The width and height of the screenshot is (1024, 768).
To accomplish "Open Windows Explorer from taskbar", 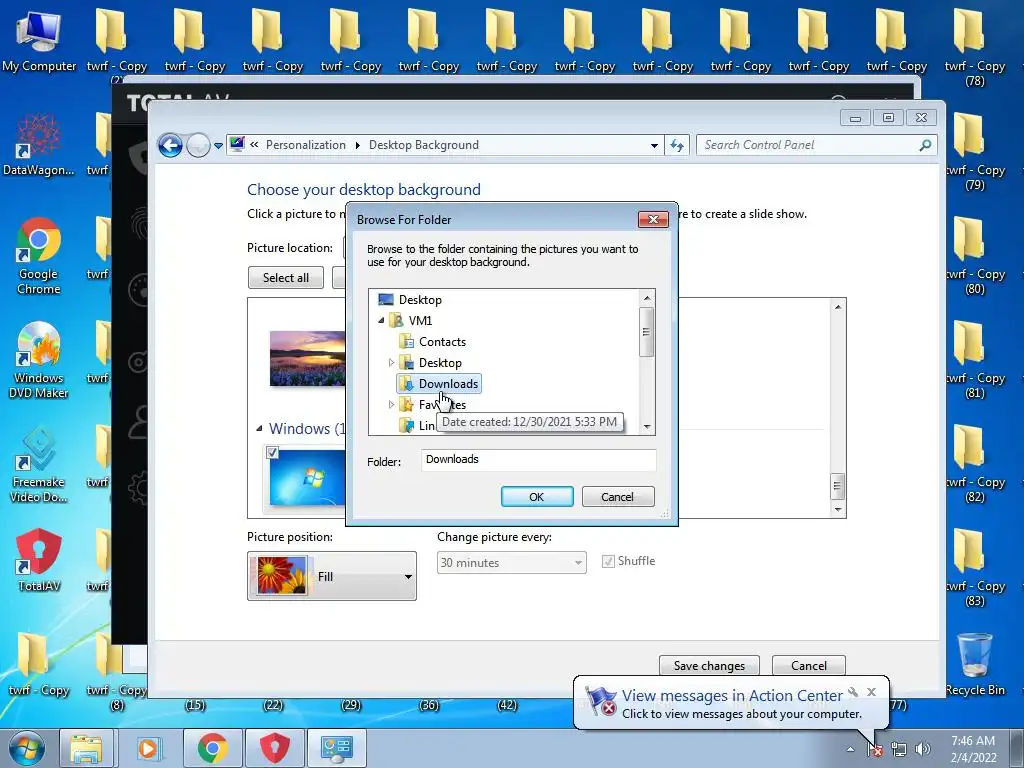I will [x=86, y=748].
